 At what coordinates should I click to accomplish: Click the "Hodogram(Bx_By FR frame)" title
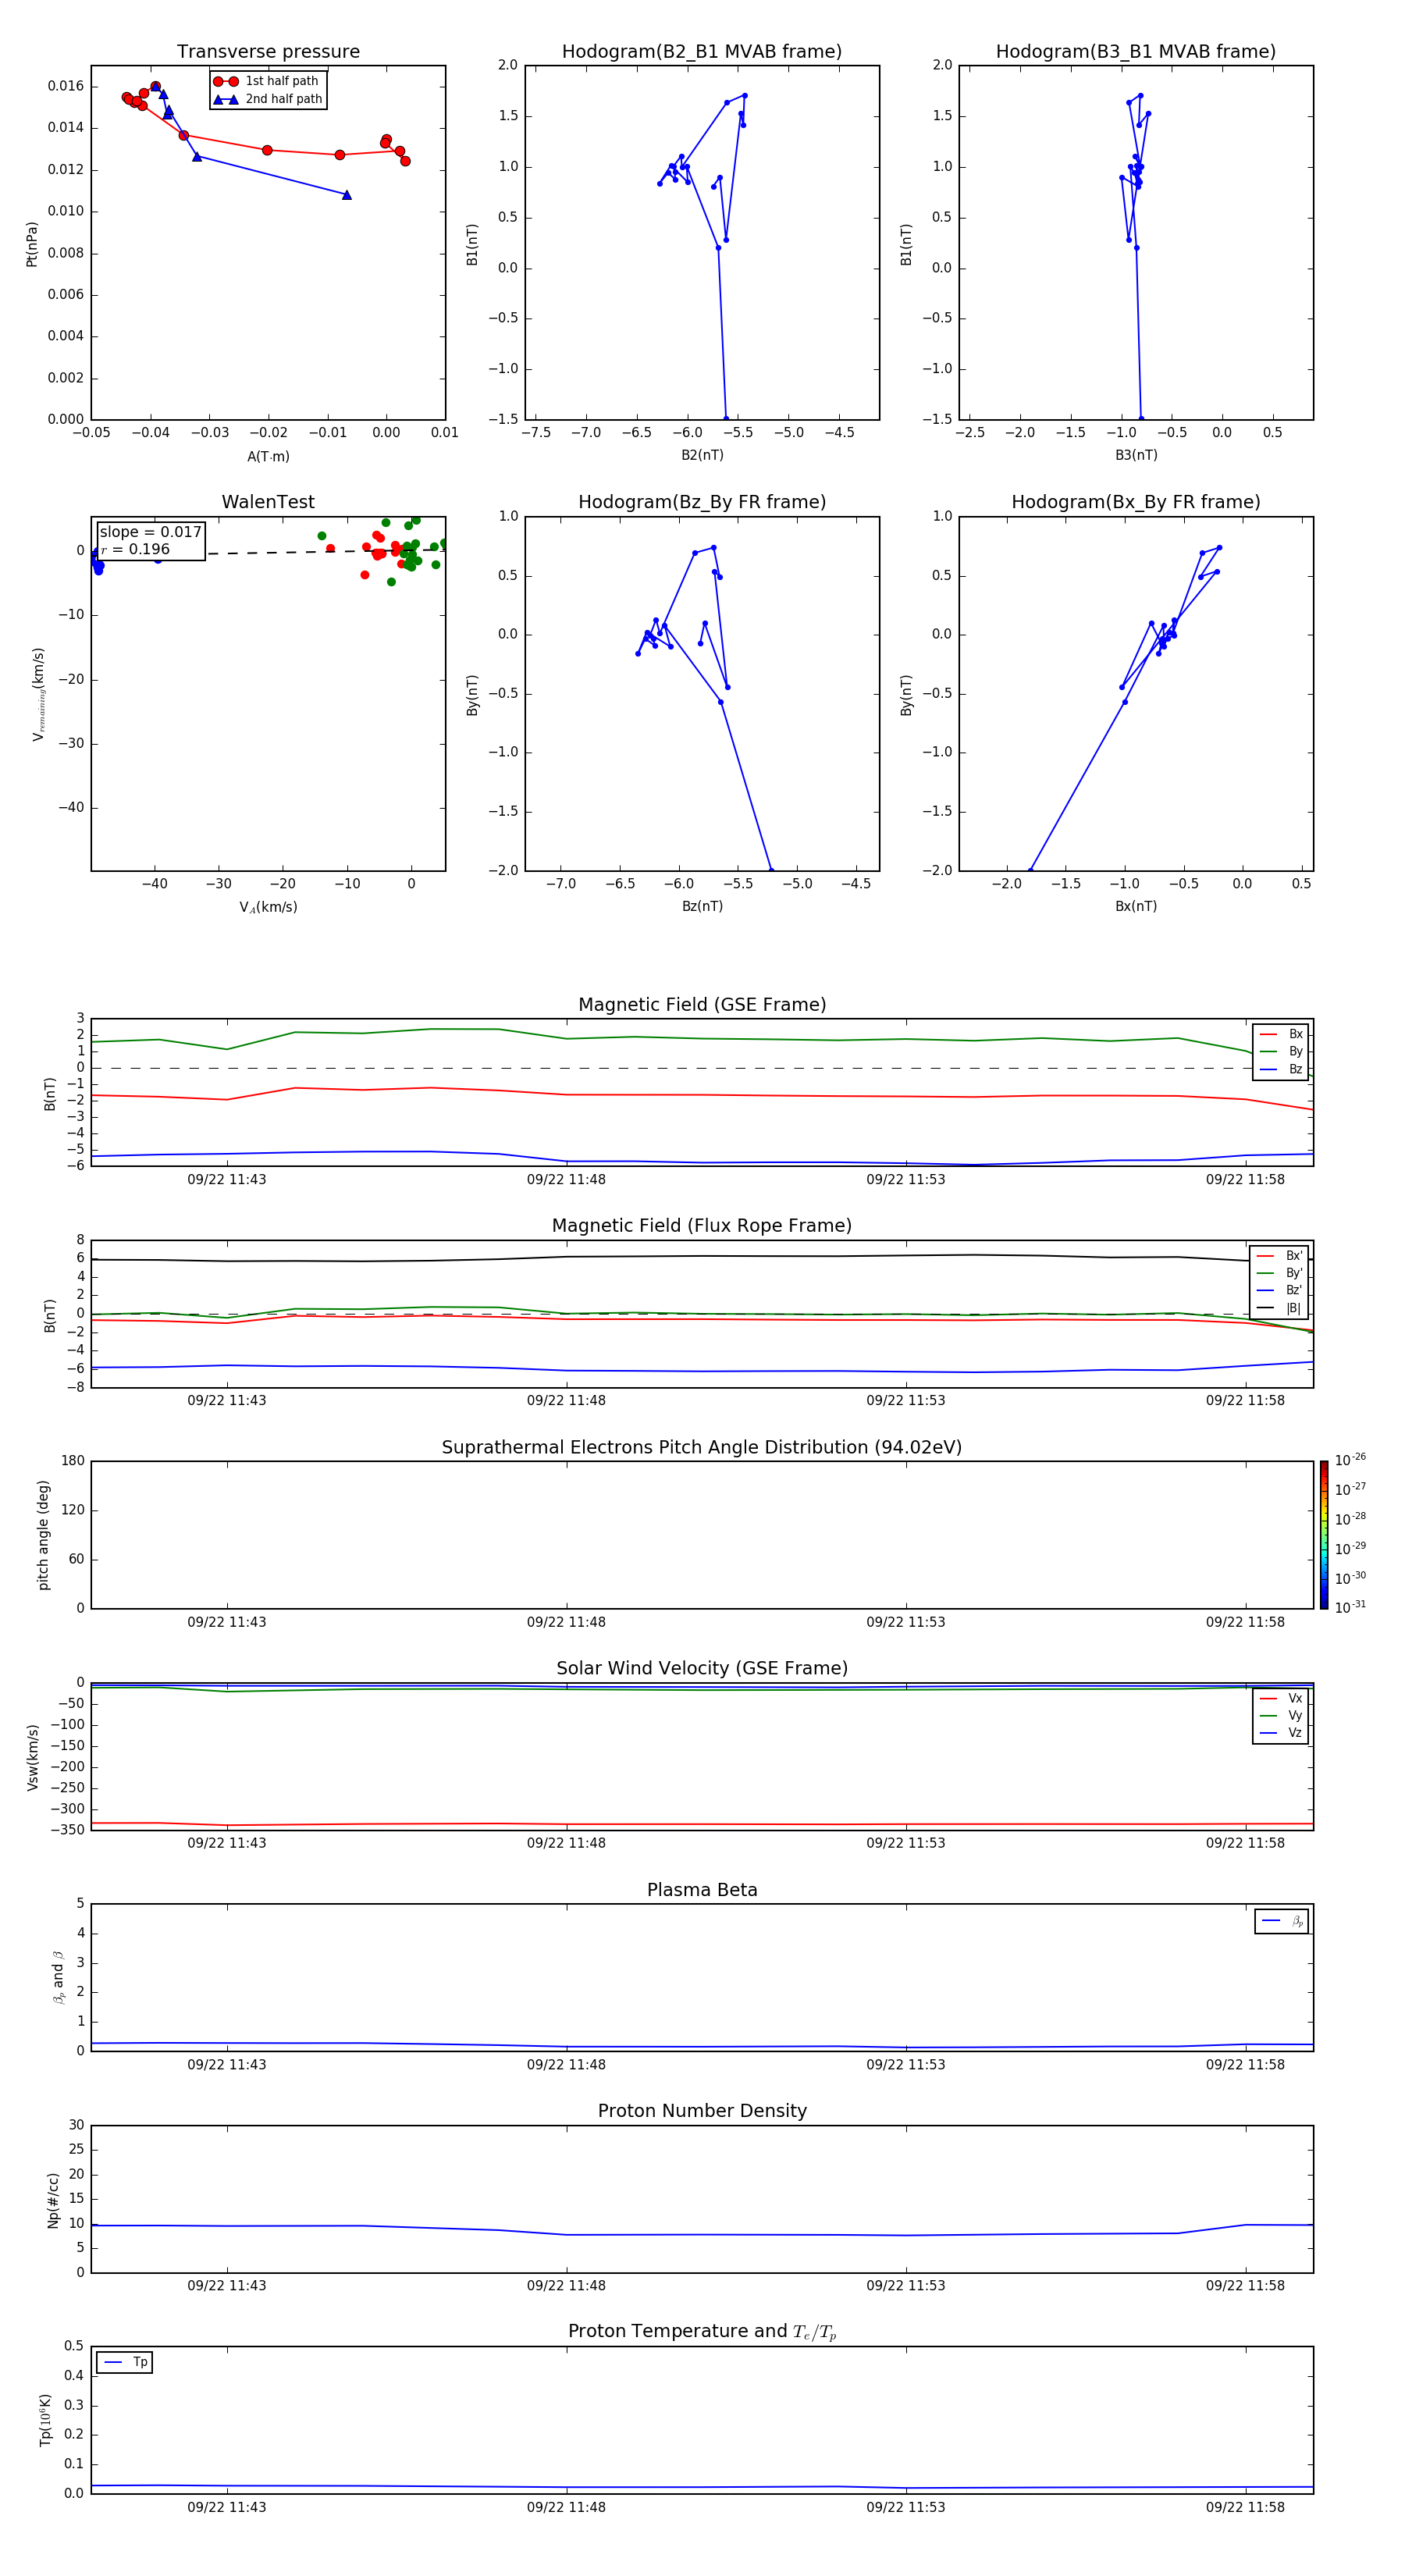click(x=1136, y=502)
